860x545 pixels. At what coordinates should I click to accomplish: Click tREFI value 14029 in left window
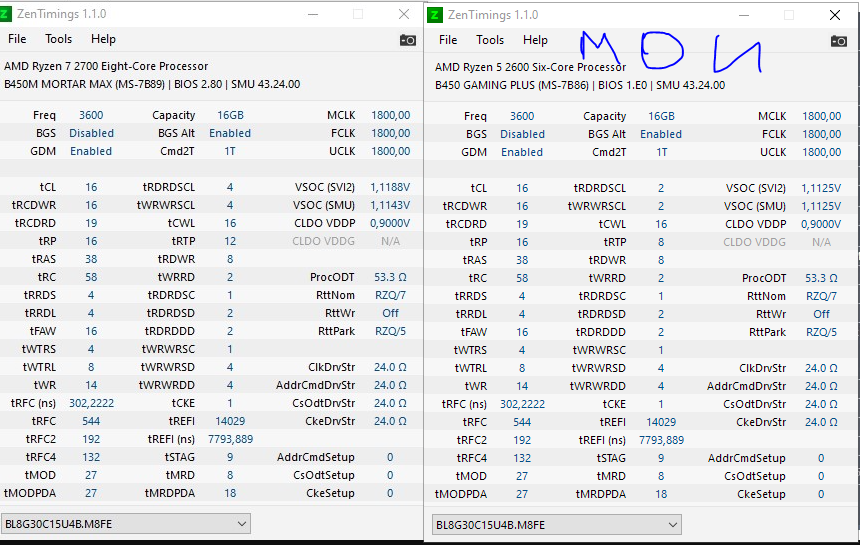pyautogui.click(x=230, y=422)
